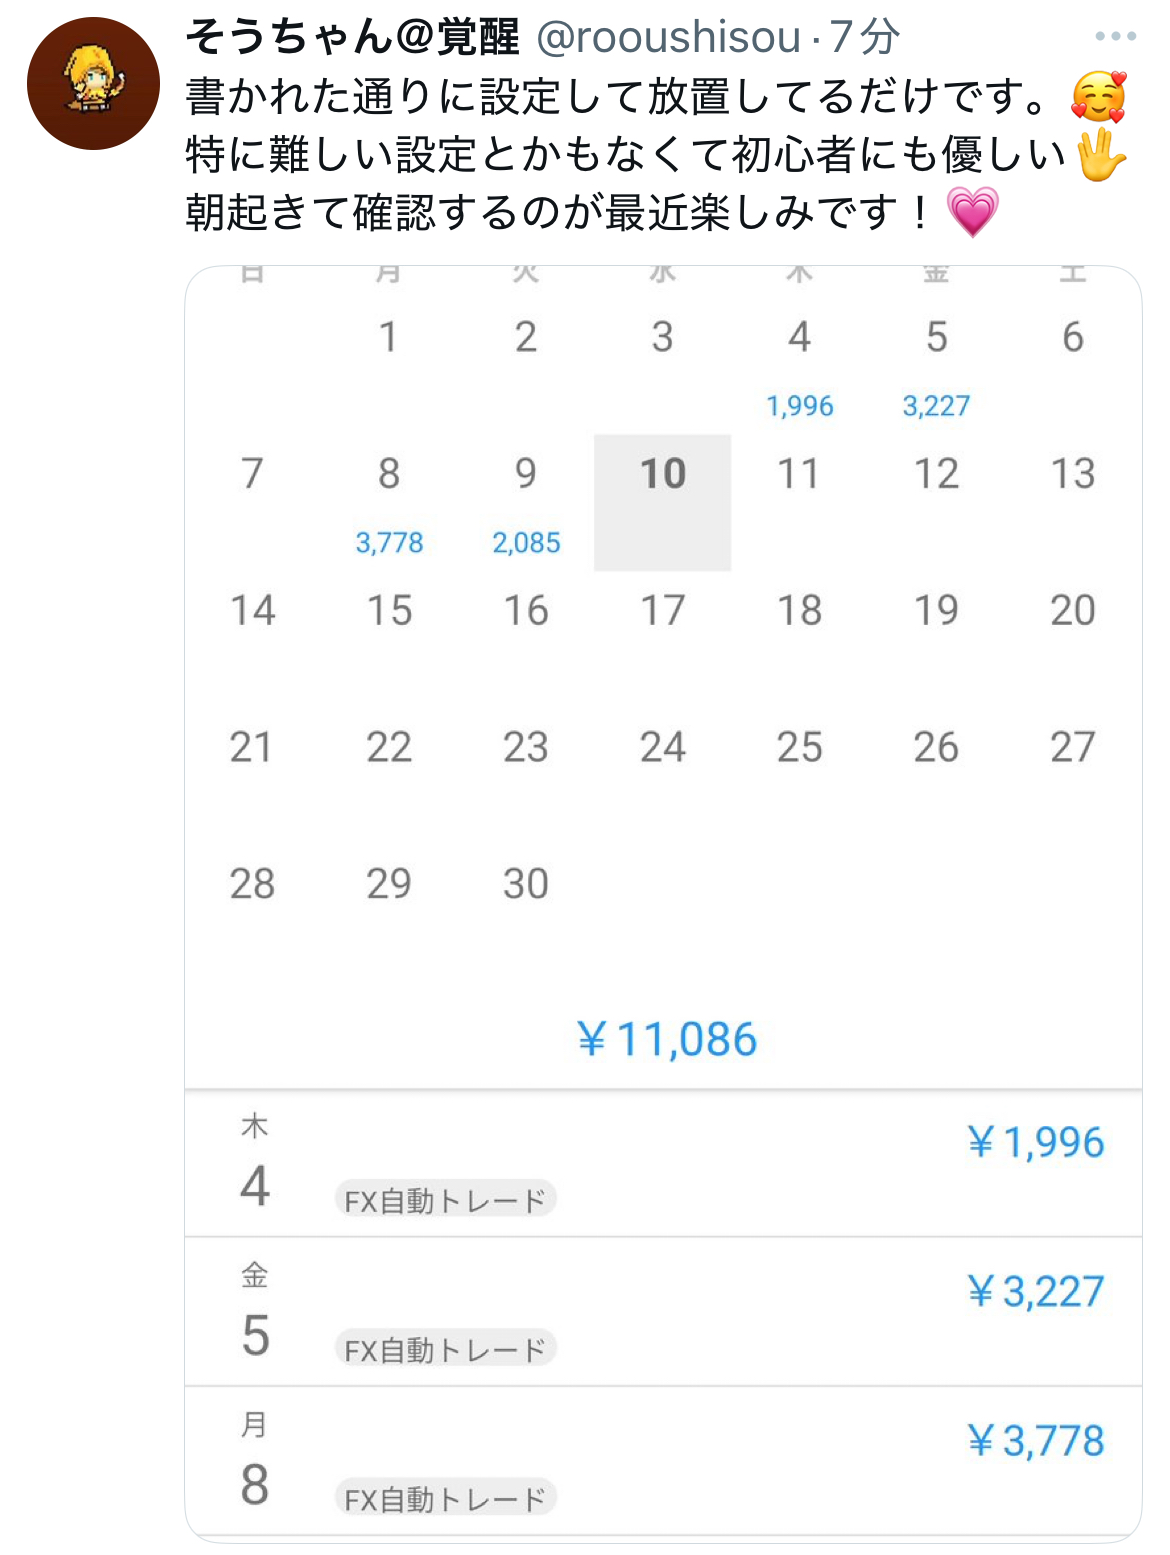This screenshot has width=1170, height=1555.
Task: Click the pixel-art profile avatar
Action: [x=93, y=83]
